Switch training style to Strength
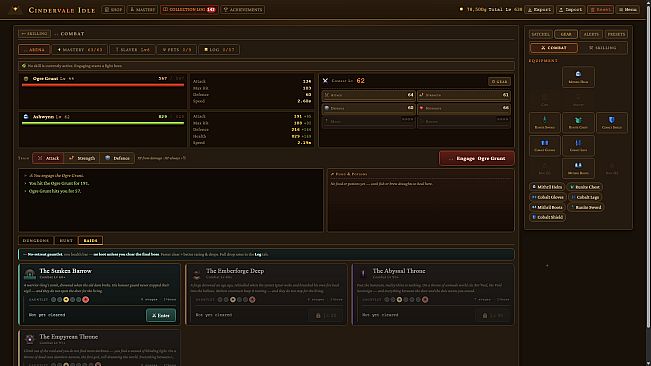This screenshot has height=366, width=651. coord(82,158)
